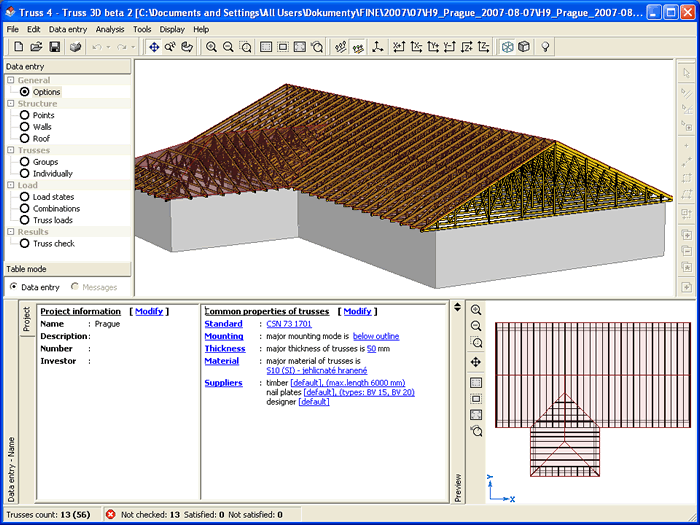
Task: Click Modify next to Project information
Action: pyautogui.click(x=148, y=312)
